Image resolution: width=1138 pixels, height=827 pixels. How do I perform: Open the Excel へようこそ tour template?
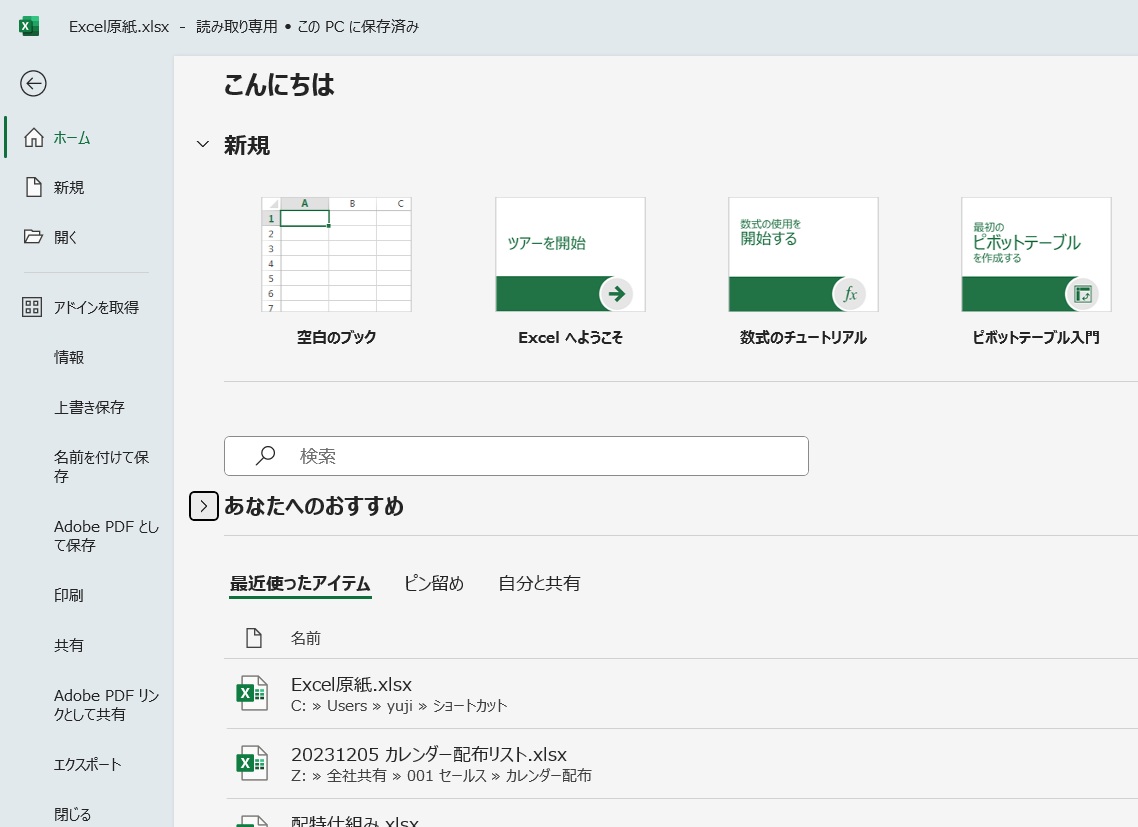pos(570,254)
